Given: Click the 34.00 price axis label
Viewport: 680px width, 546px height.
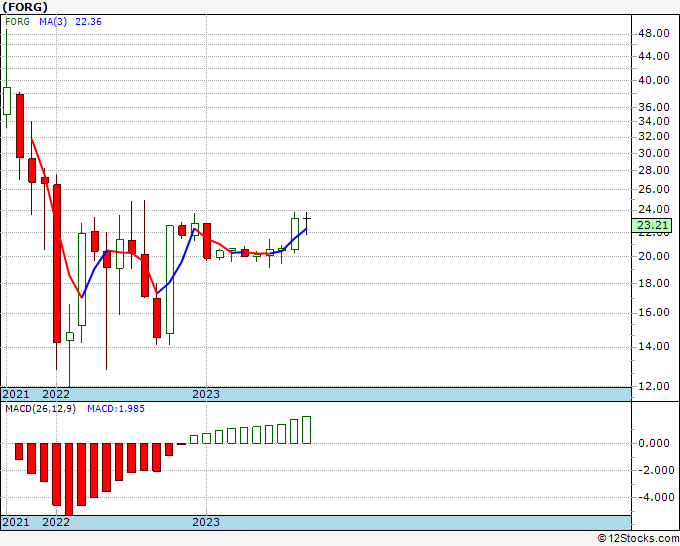Looking at the screenshot, I should tap(654, 121).
